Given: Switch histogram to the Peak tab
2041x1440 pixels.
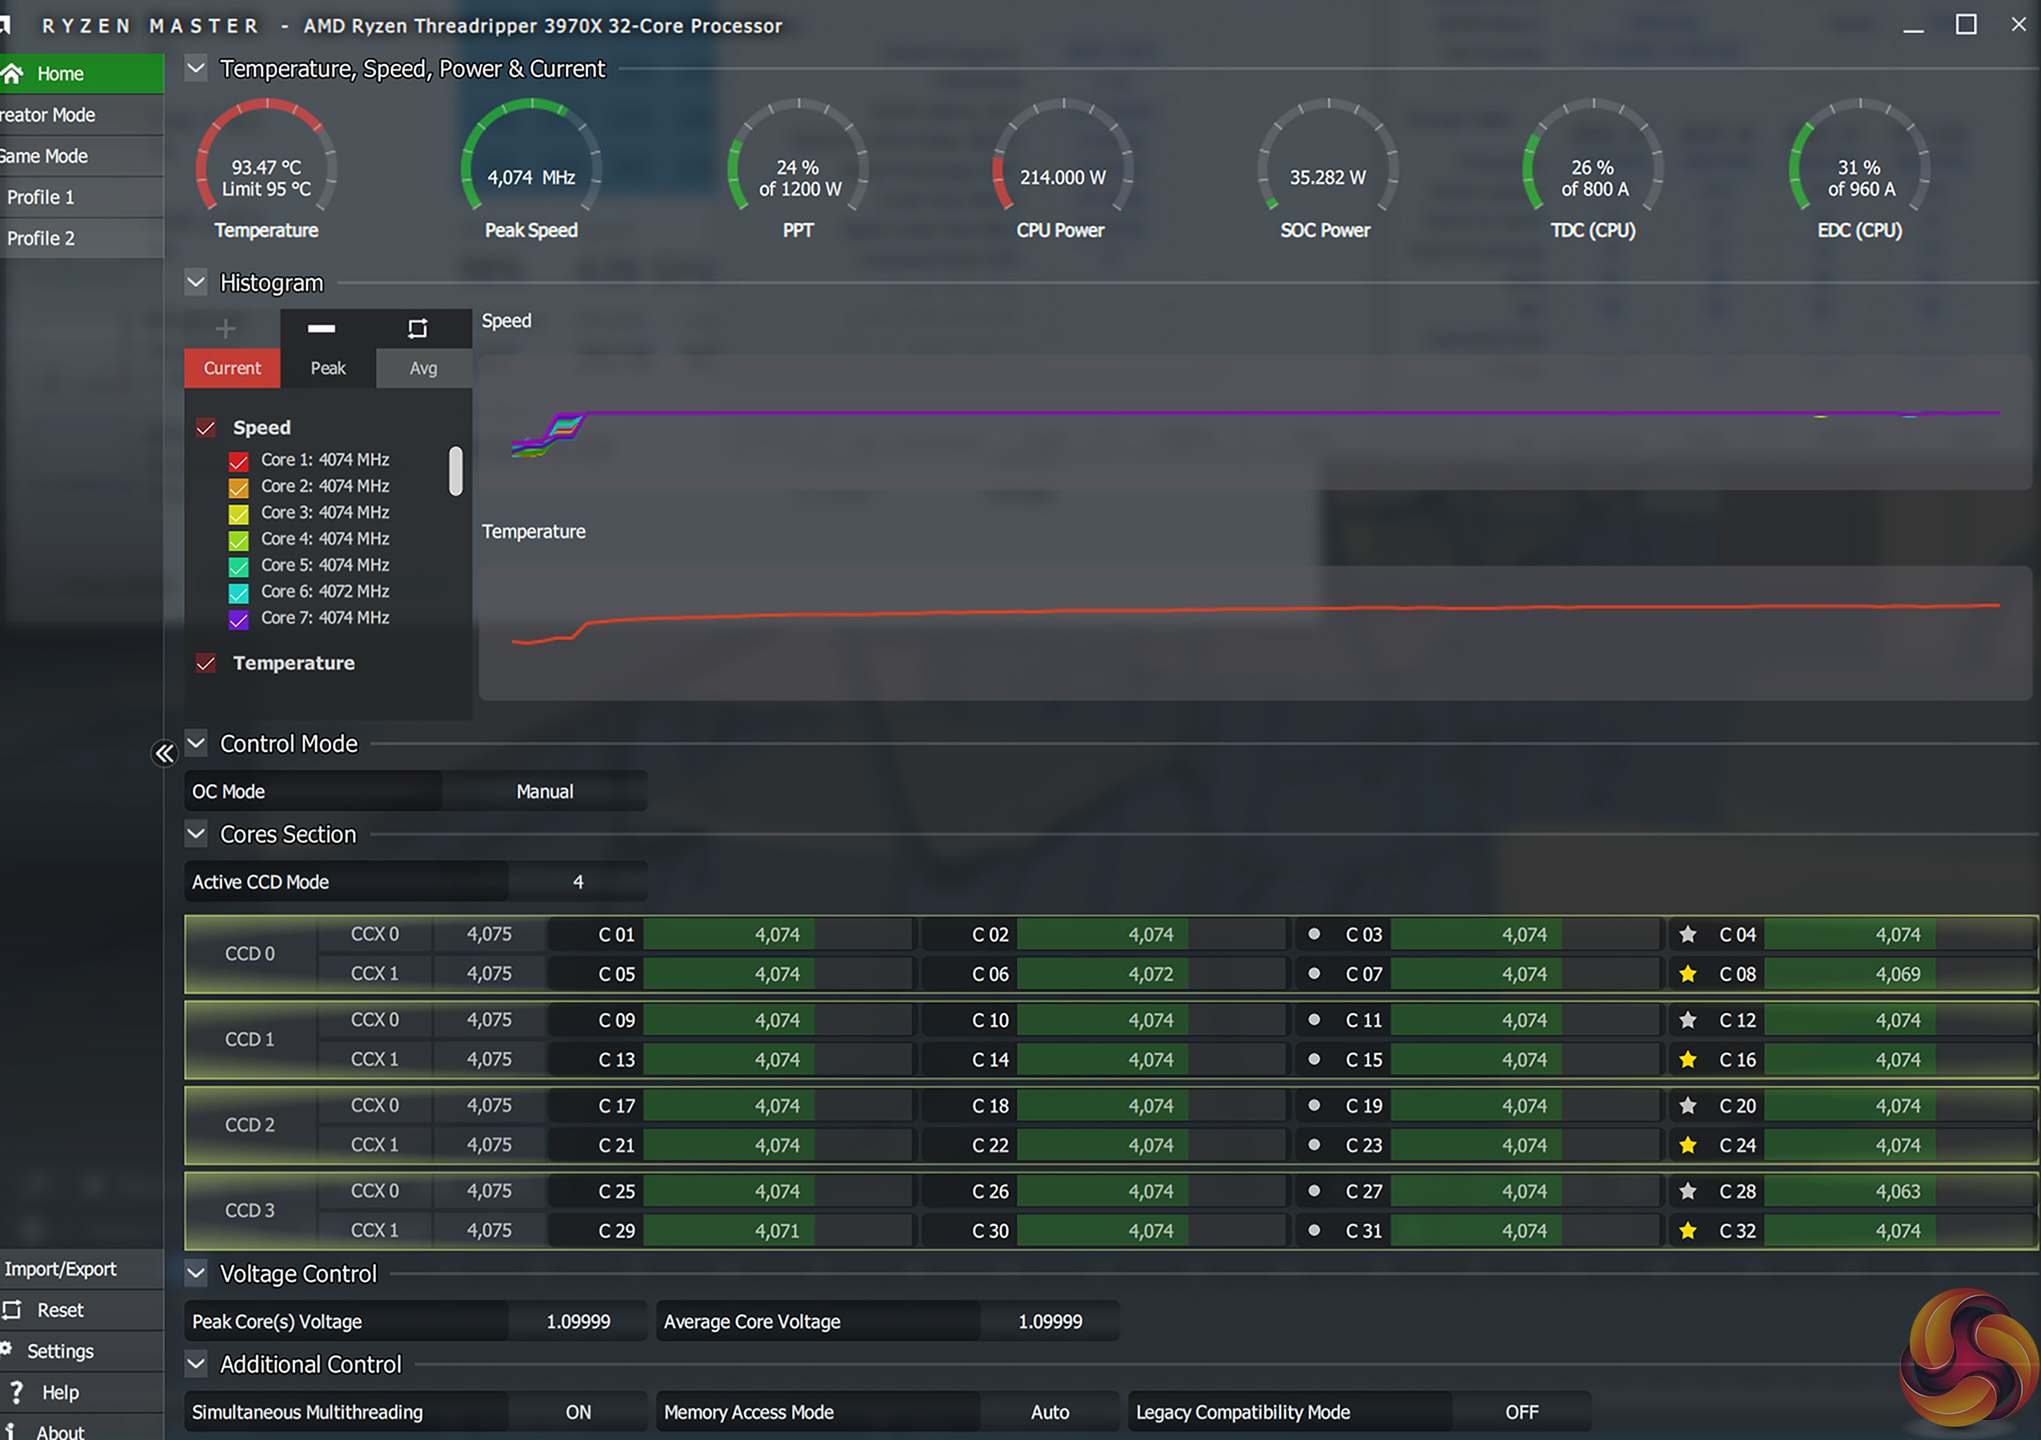Looking at the screenshot, I should (x=328, y=368).
